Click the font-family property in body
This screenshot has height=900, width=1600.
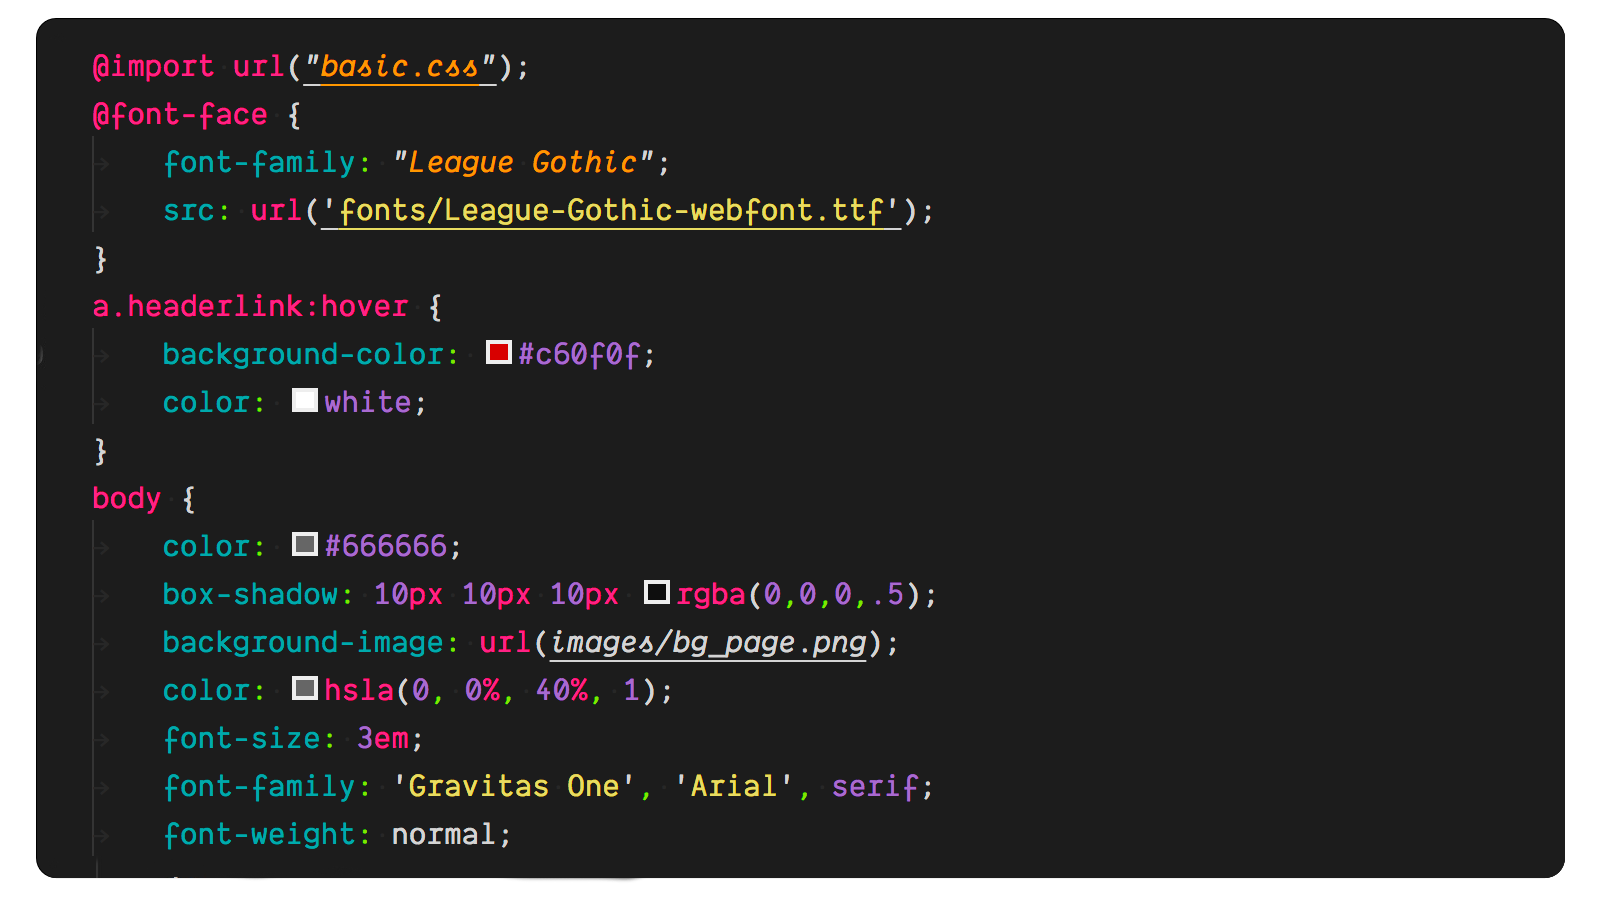coord(259,787)
